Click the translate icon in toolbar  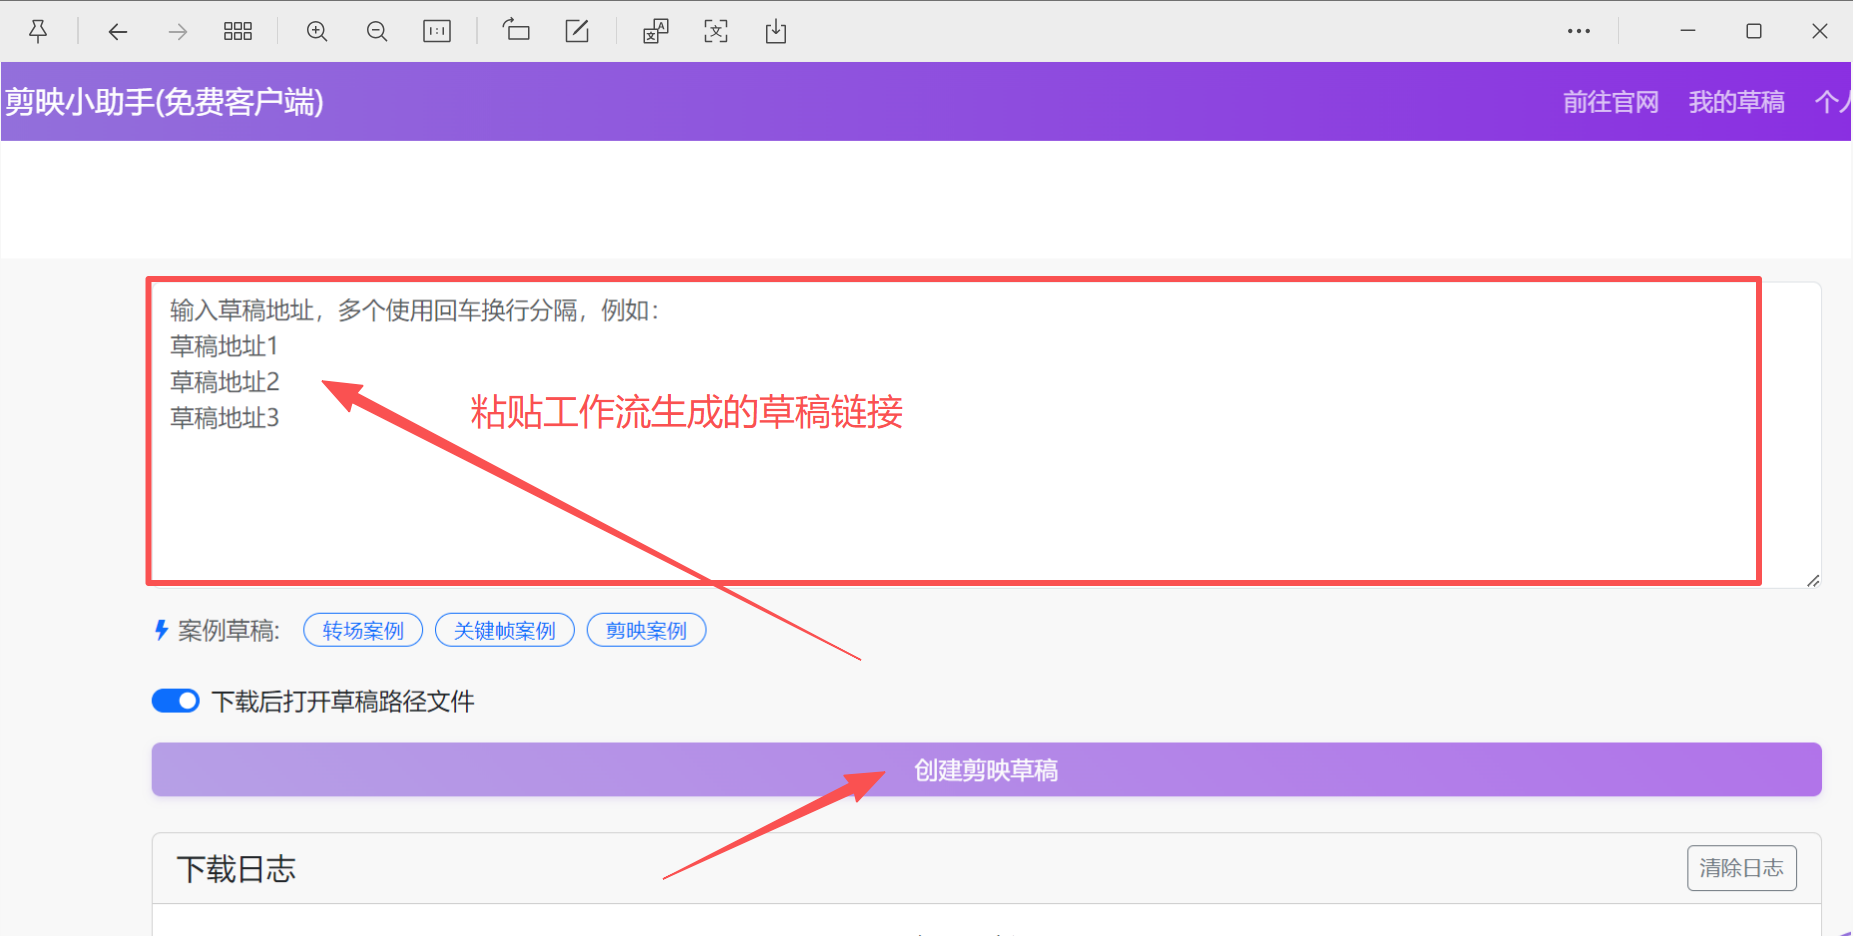tap(655, 31)
